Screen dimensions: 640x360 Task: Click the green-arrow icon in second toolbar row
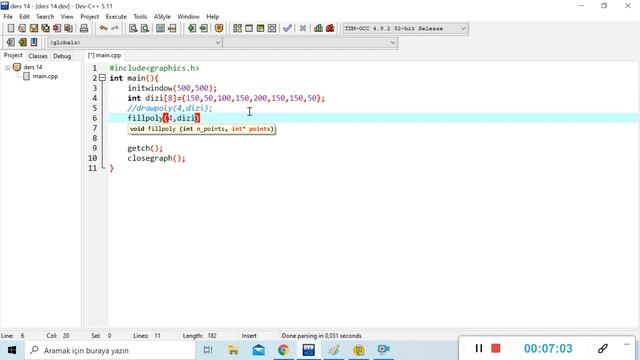pyautogui.click(x=22, y=42)
